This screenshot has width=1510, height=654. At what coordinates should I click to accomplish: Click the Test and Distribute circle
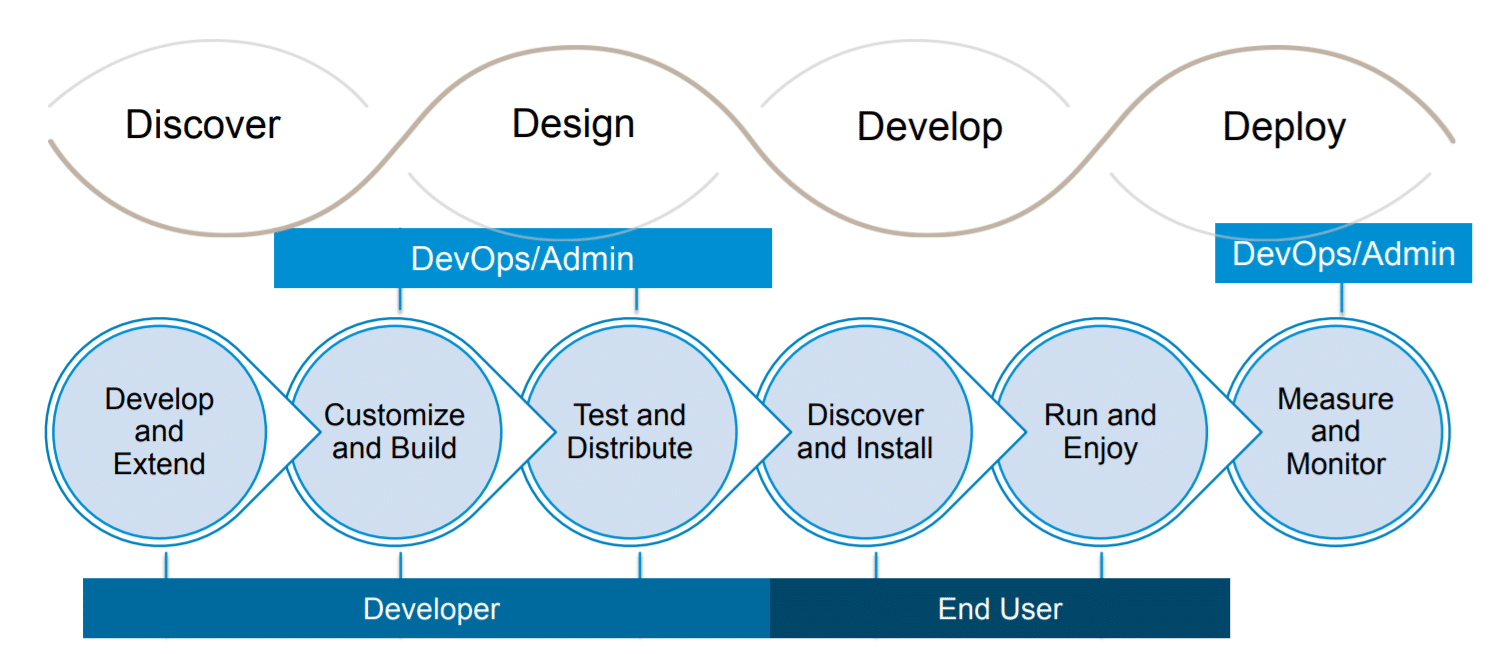click(x=629, y=432)
